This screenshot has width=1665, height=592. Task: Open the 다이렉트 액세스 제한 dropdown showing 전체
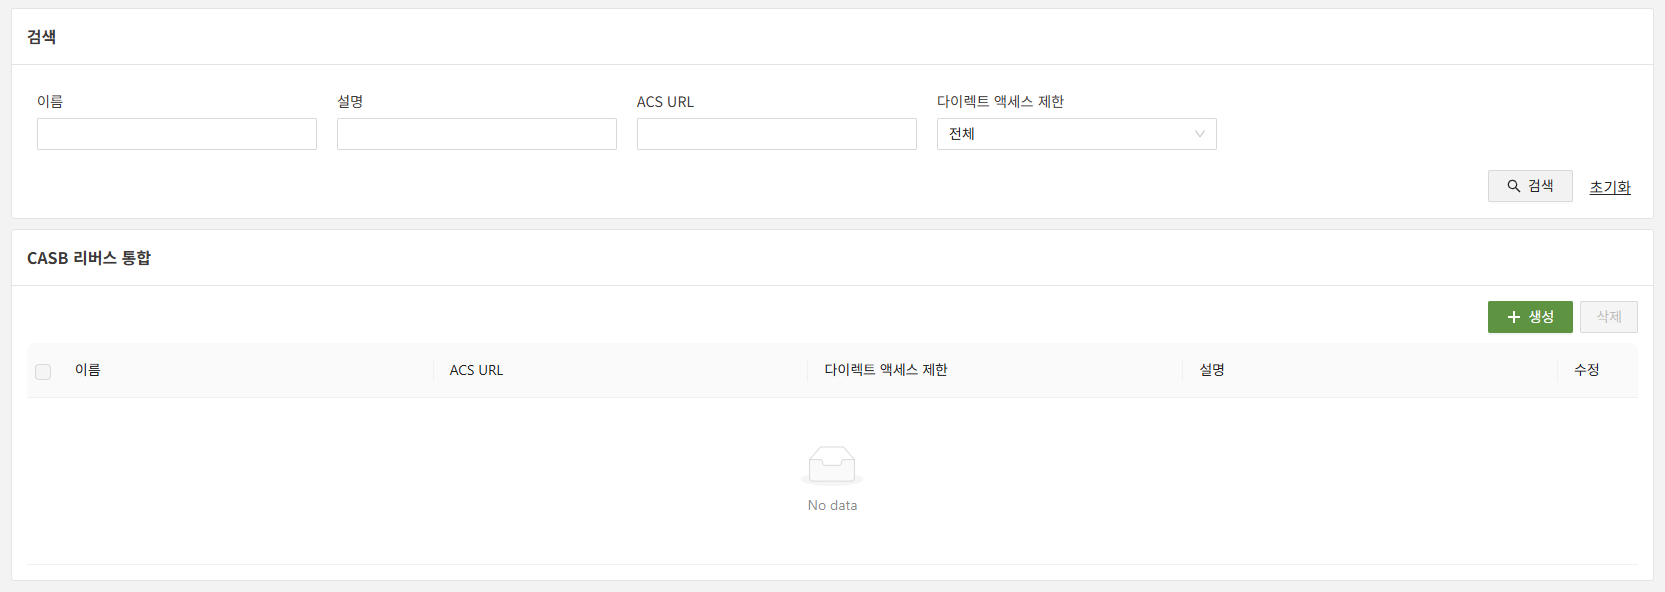pos(1076,134)
